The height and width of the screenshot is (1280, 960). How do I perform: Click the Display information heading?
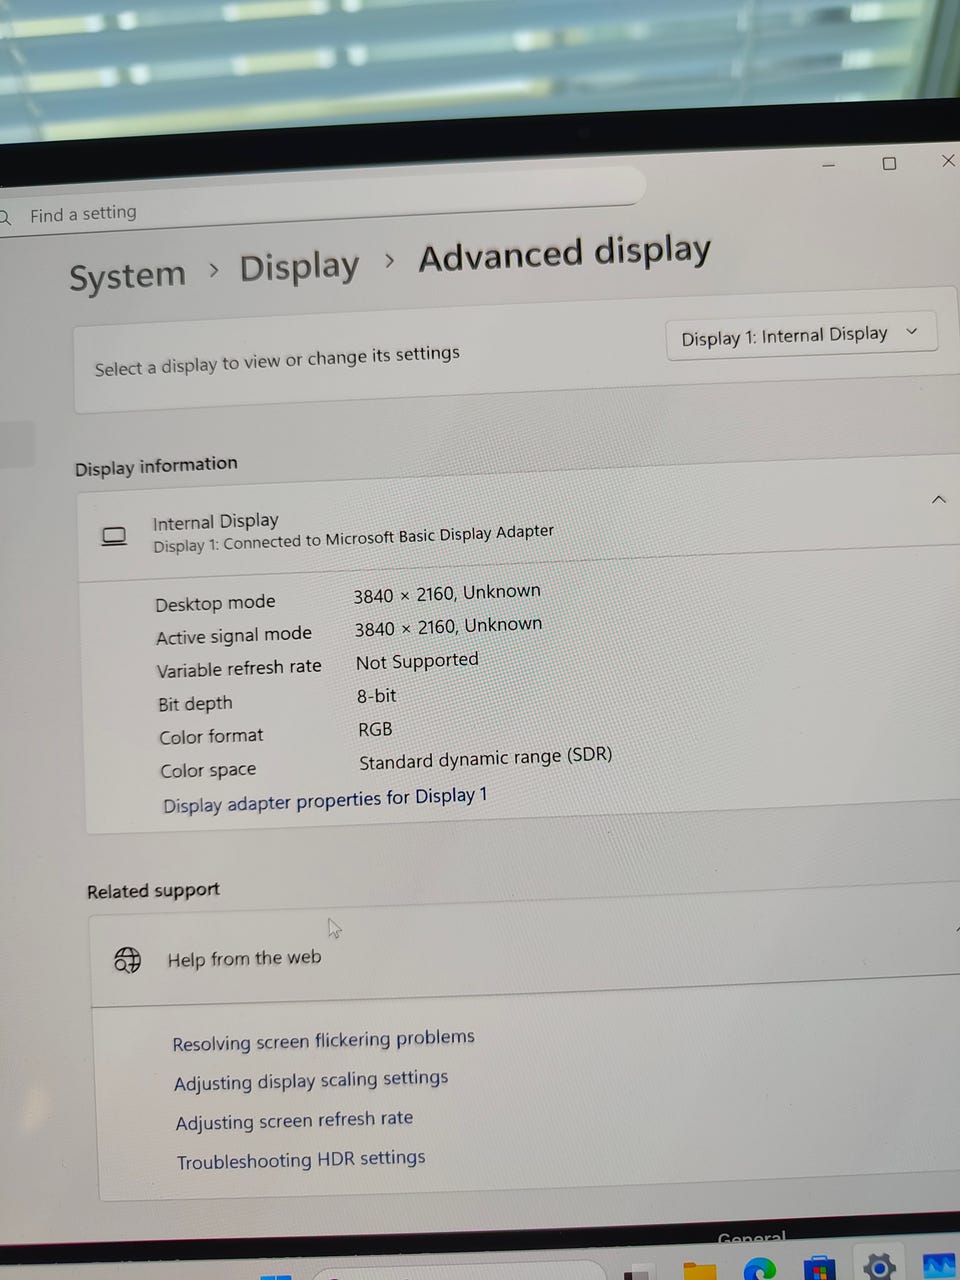[156, 466]
